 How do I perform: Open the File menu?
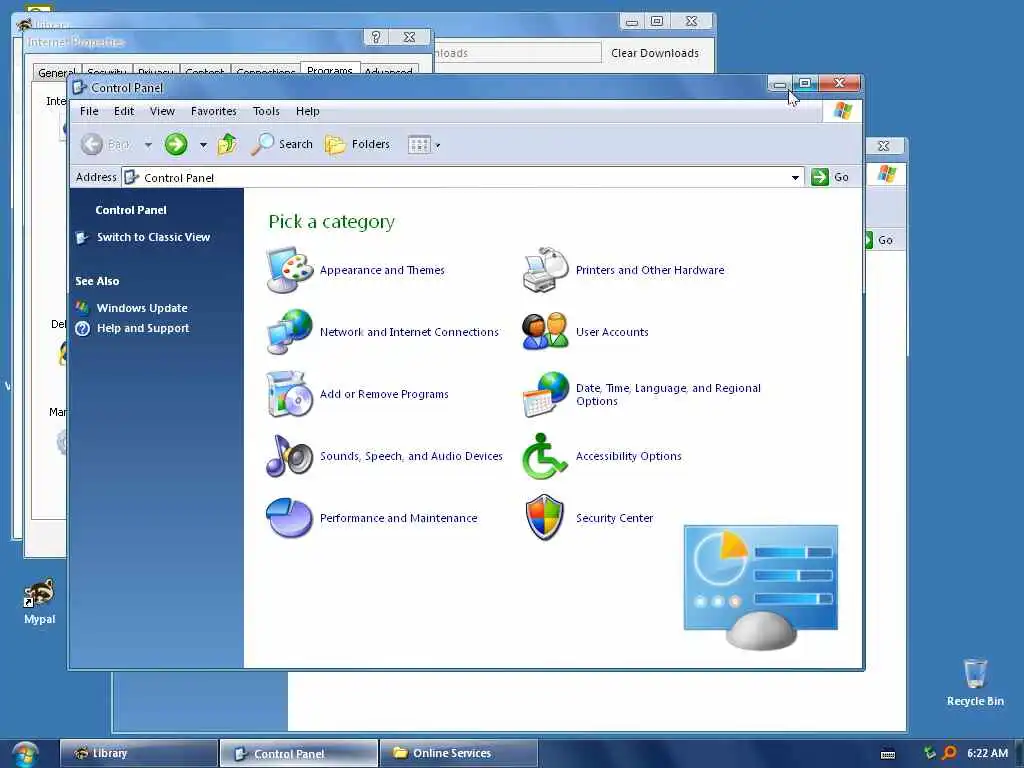coord(89,111)
